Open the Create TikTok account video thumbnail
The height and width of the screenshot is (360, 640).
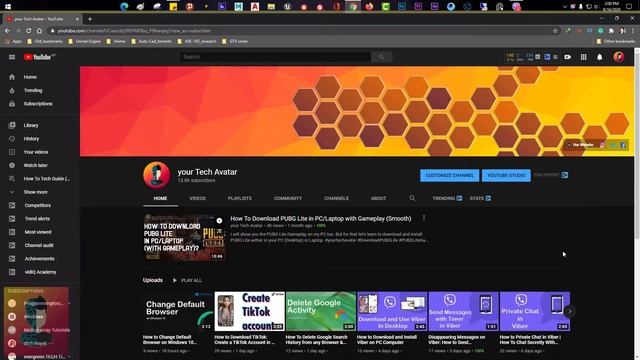pos(249,311)
